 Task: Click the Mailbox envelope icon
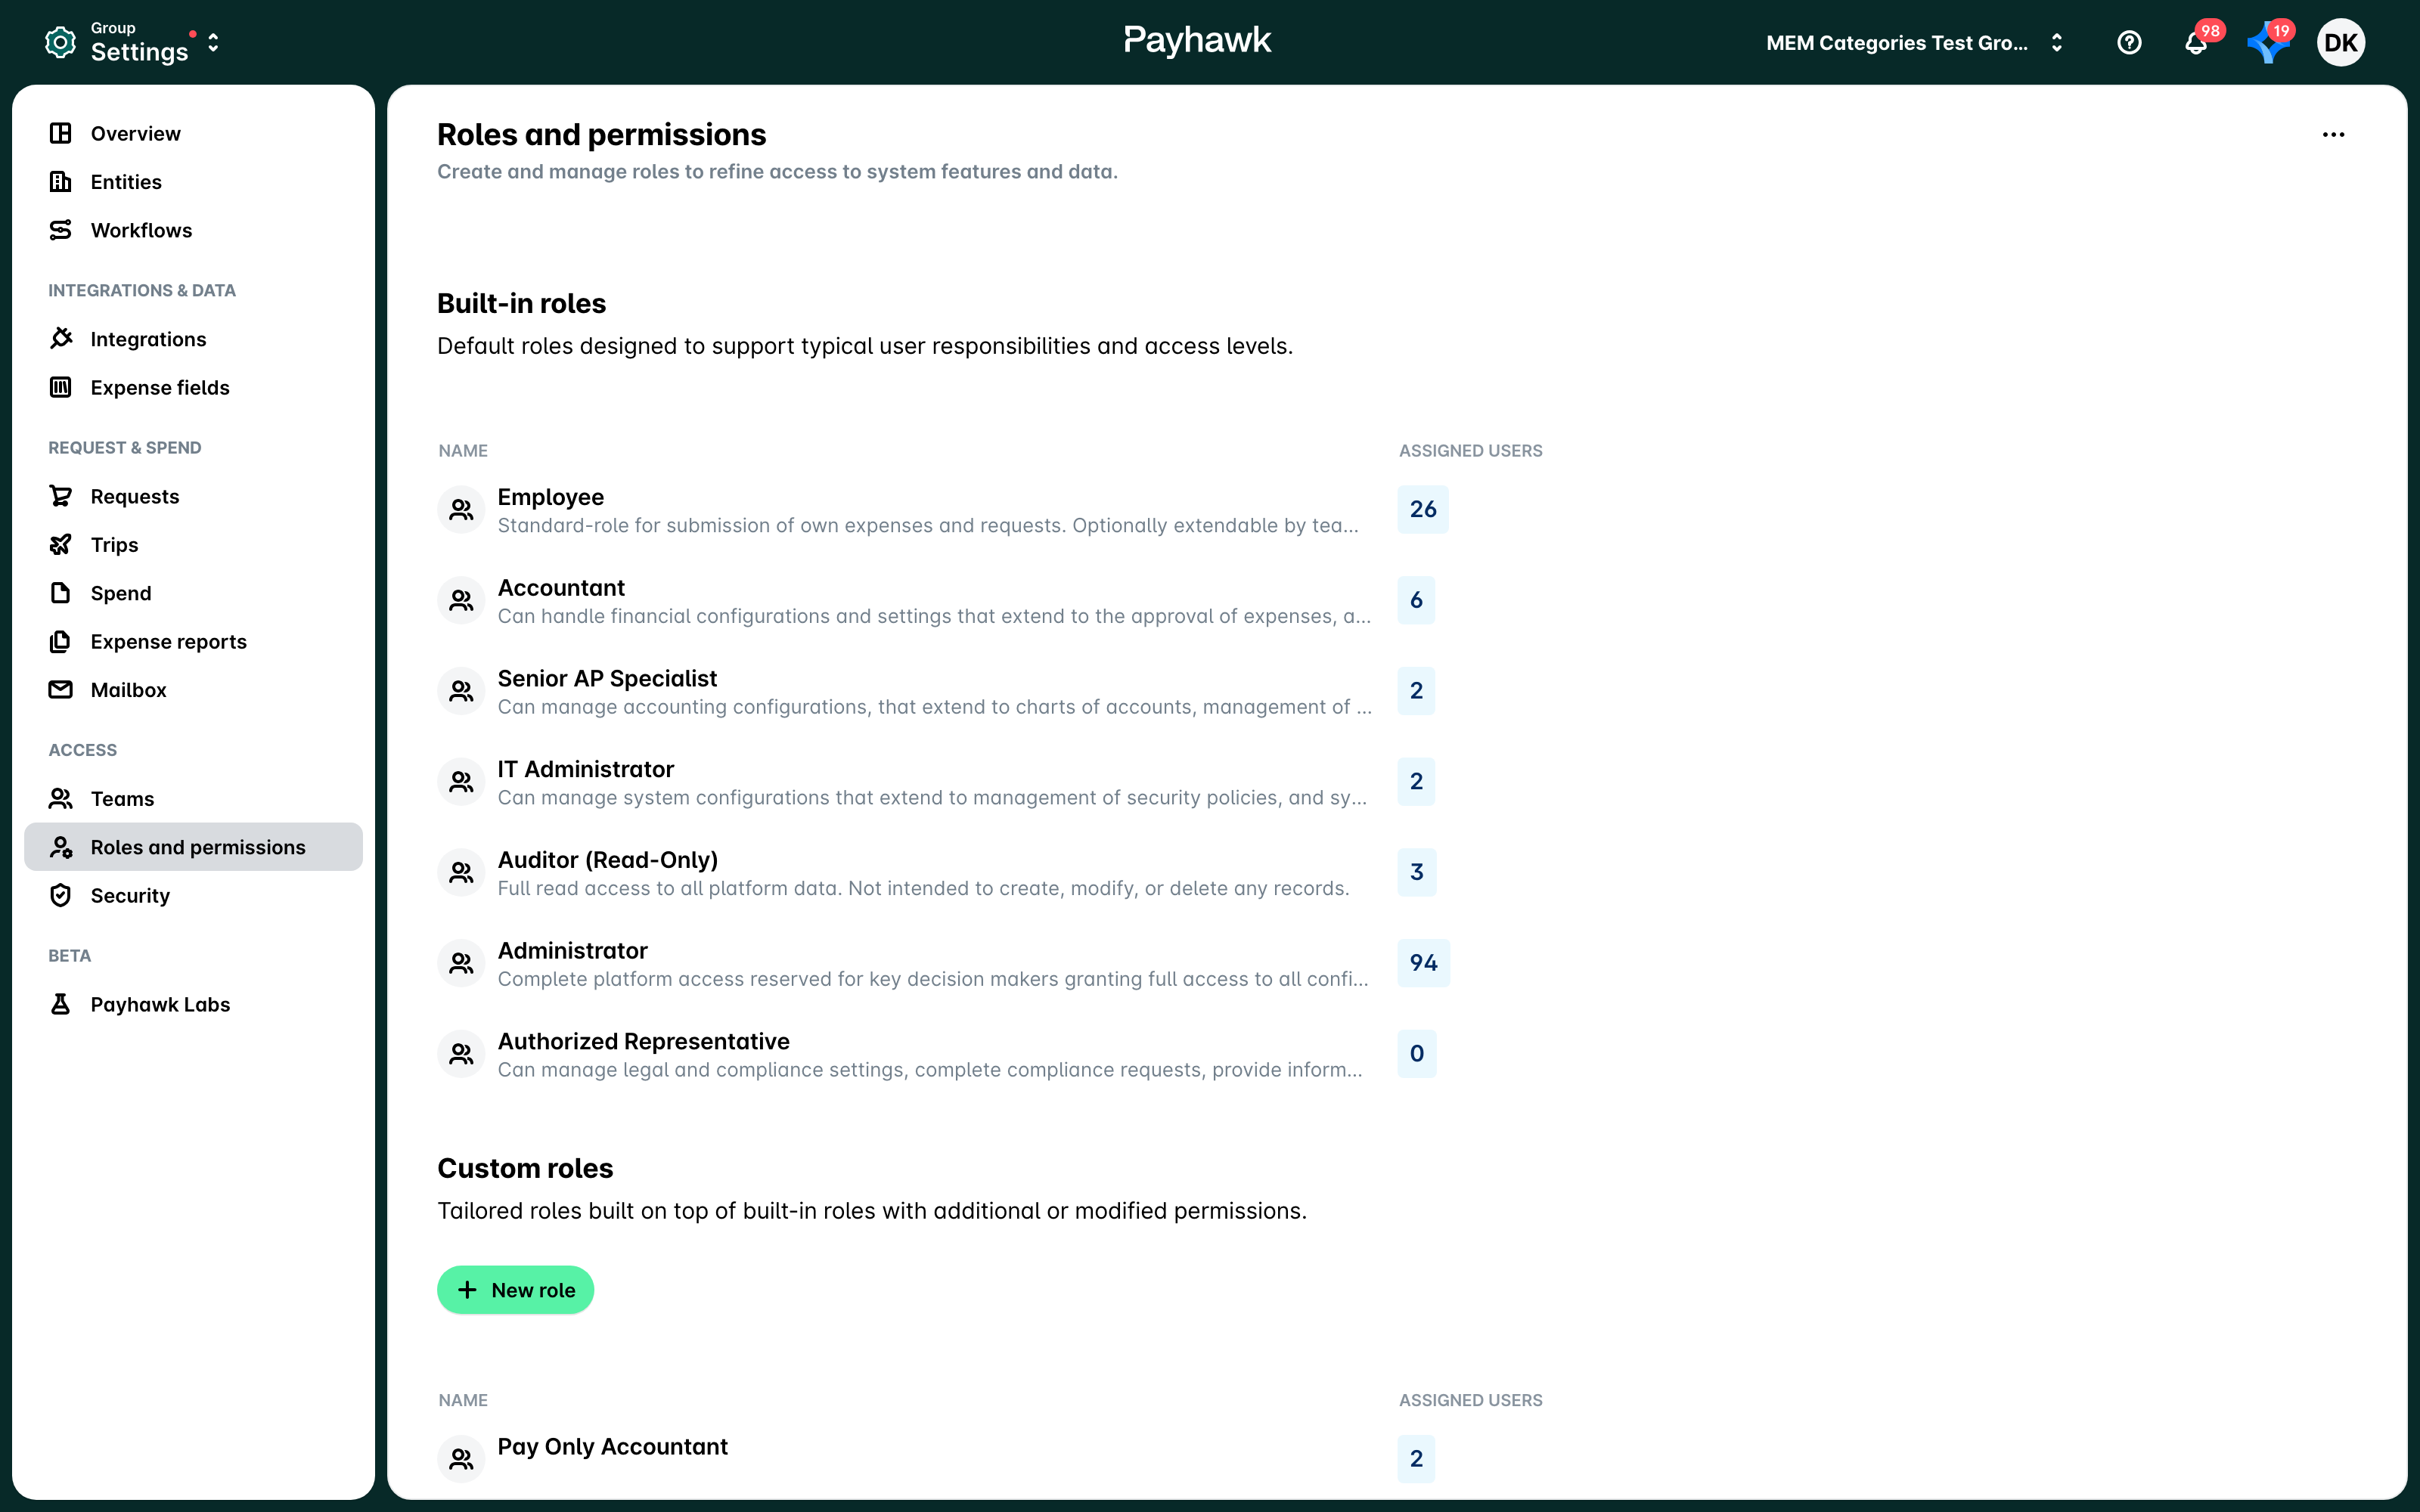[x=61, y=690]
